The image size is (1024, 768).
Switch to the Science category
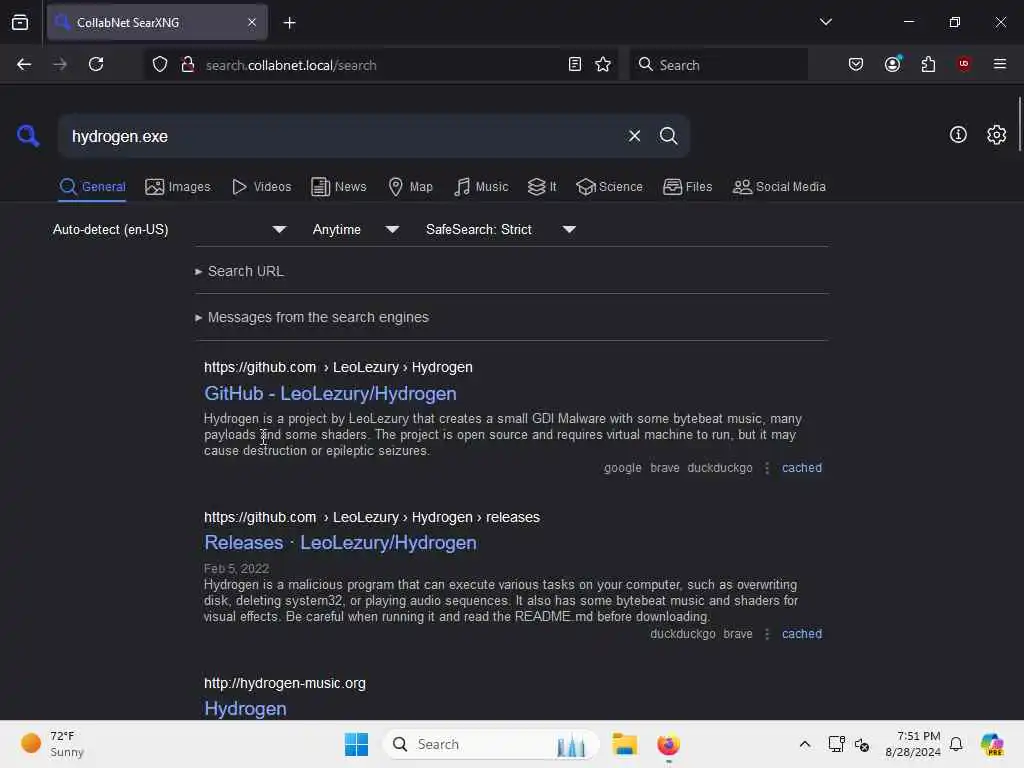click(x=609, y=187)
